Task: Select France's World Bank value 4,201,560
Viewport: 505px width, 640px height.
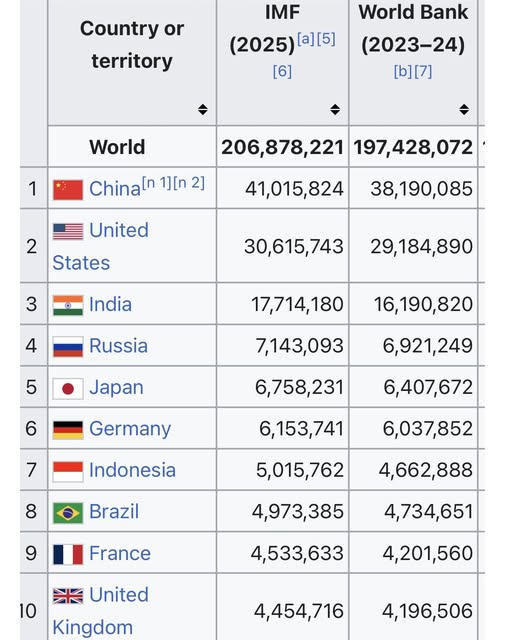Action: 427,553
